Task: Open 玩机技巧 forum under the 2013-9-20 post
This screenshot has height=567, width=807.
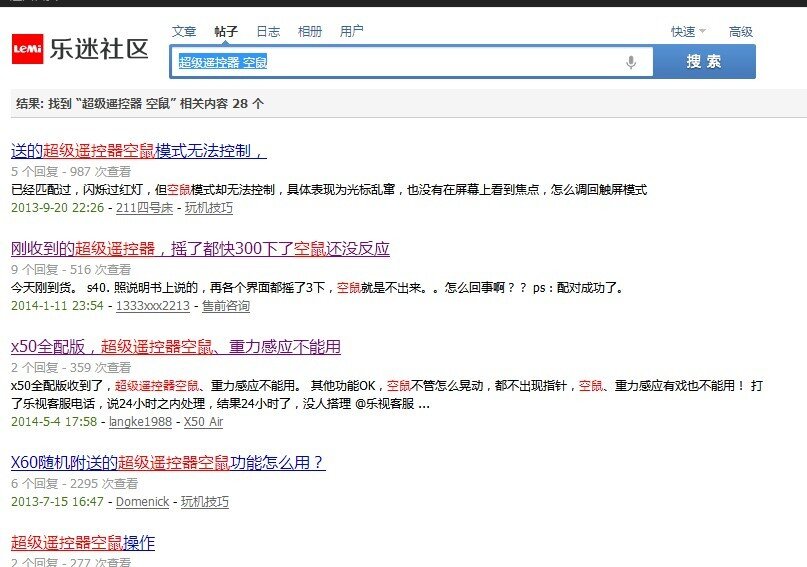Action: (208, 208)
